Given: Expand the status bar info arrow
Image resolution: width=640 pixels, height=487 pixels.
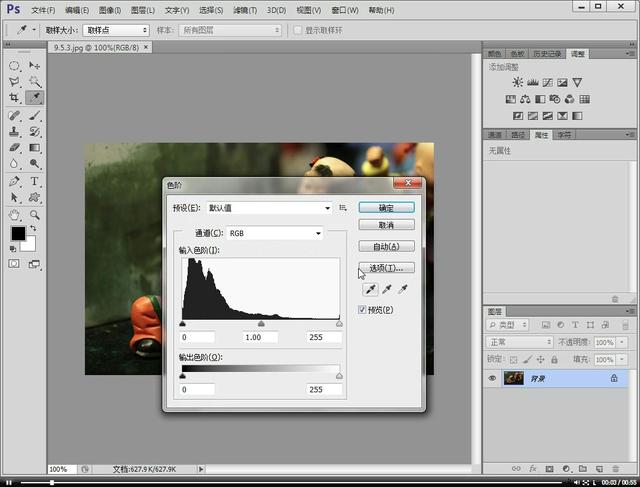Looking at the screenshot, I should [201, 469].
